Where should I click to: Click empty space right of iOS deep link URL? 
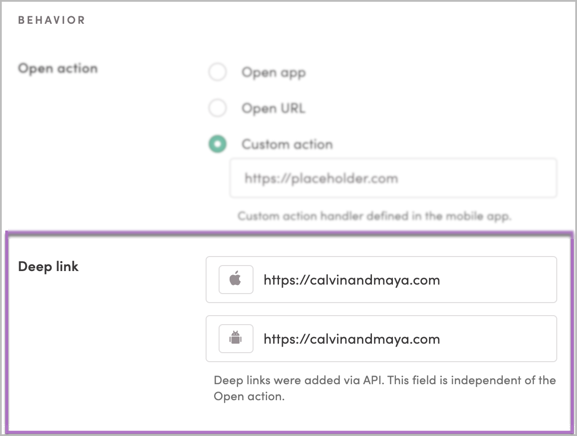click(497, 280)
